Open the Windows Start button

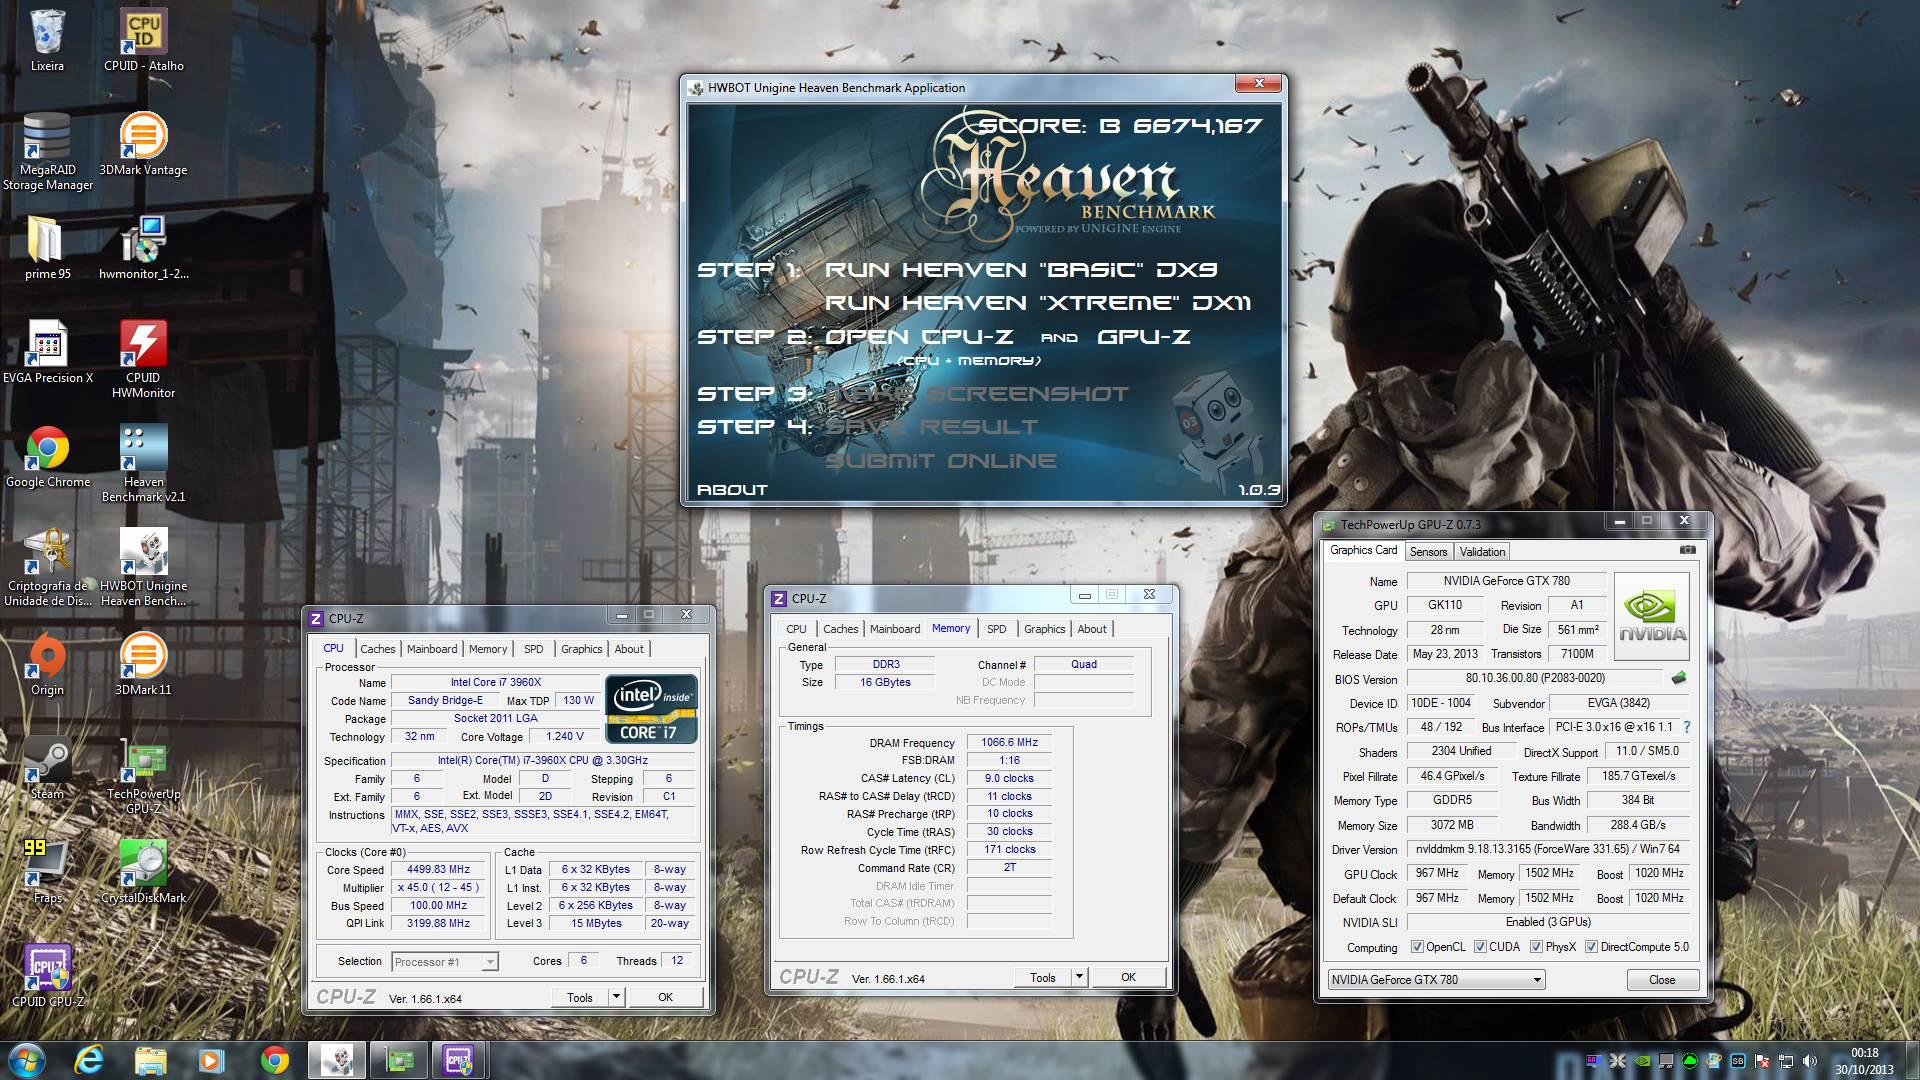tap(27, 1060)
